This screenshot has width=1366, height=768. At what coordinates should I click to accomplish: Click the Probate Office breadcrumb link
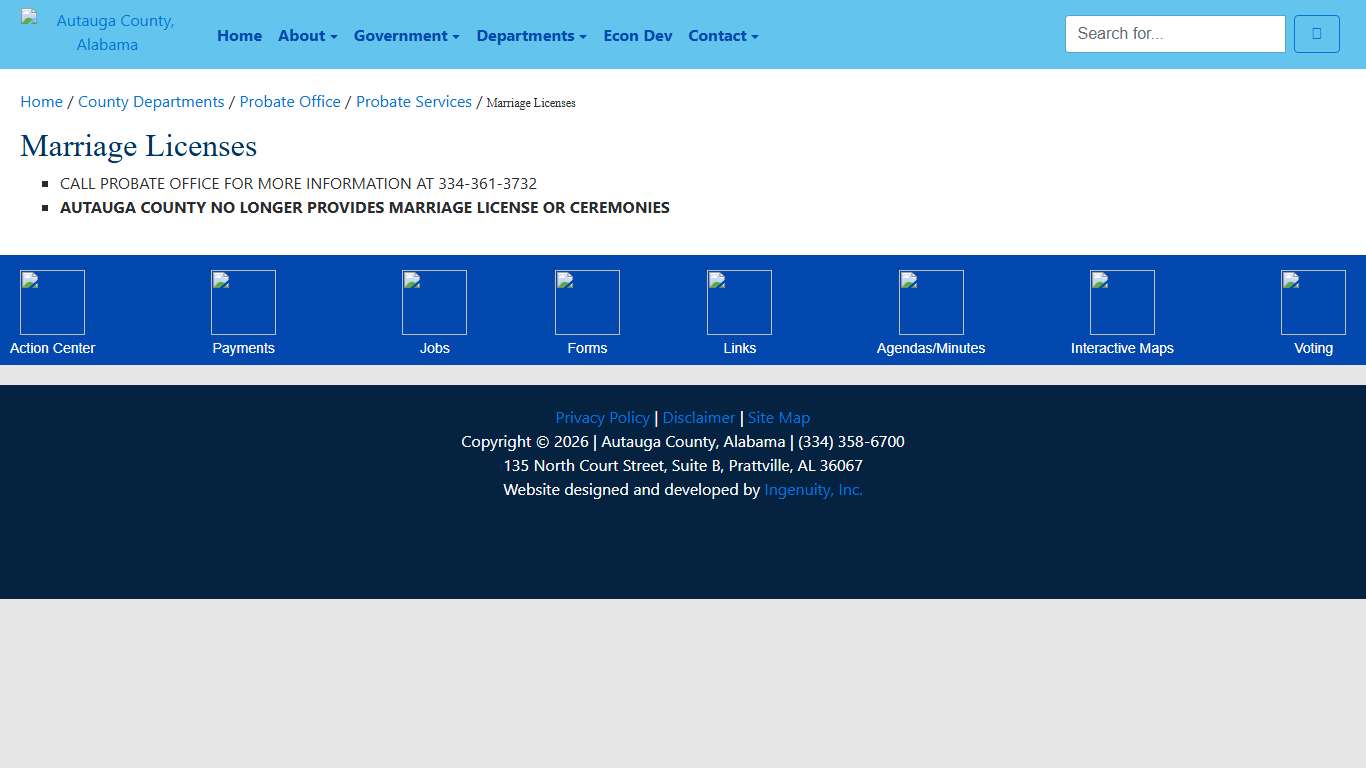coord(290,102)
